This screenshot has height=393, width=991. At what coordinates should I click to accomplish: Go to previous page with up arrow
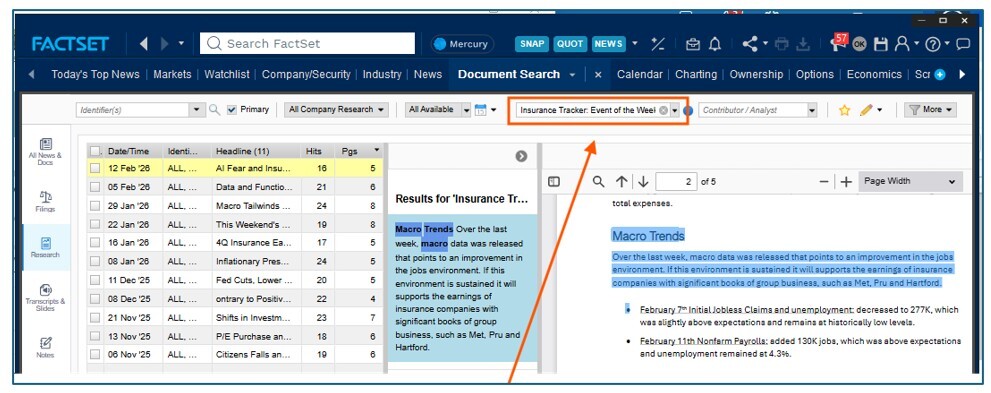click(621, 182)
